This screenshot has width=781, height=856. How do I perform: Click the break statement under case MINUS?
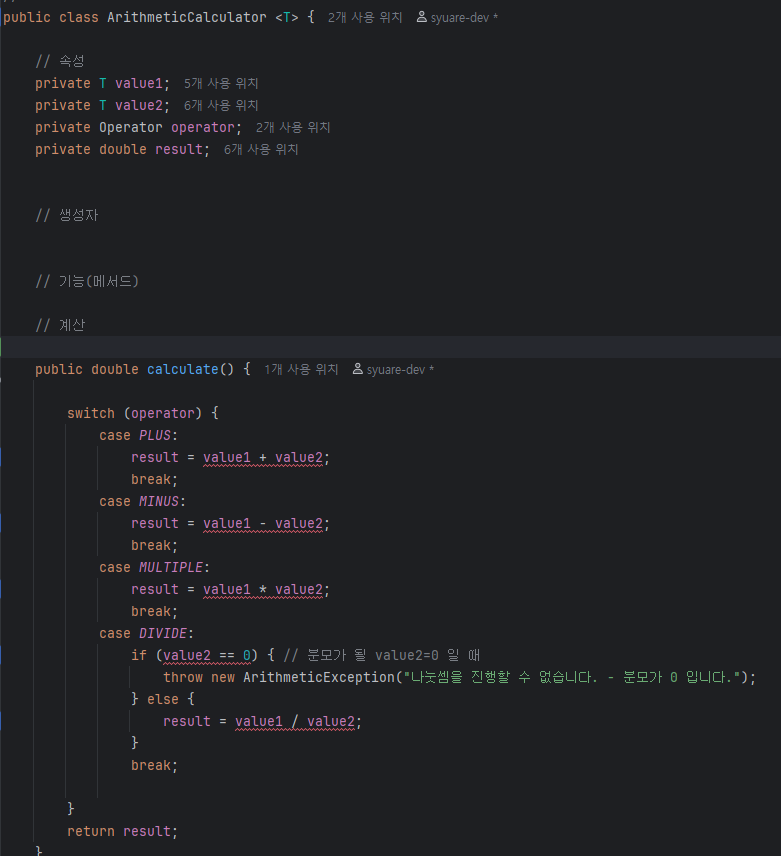(x=154, y=545)
